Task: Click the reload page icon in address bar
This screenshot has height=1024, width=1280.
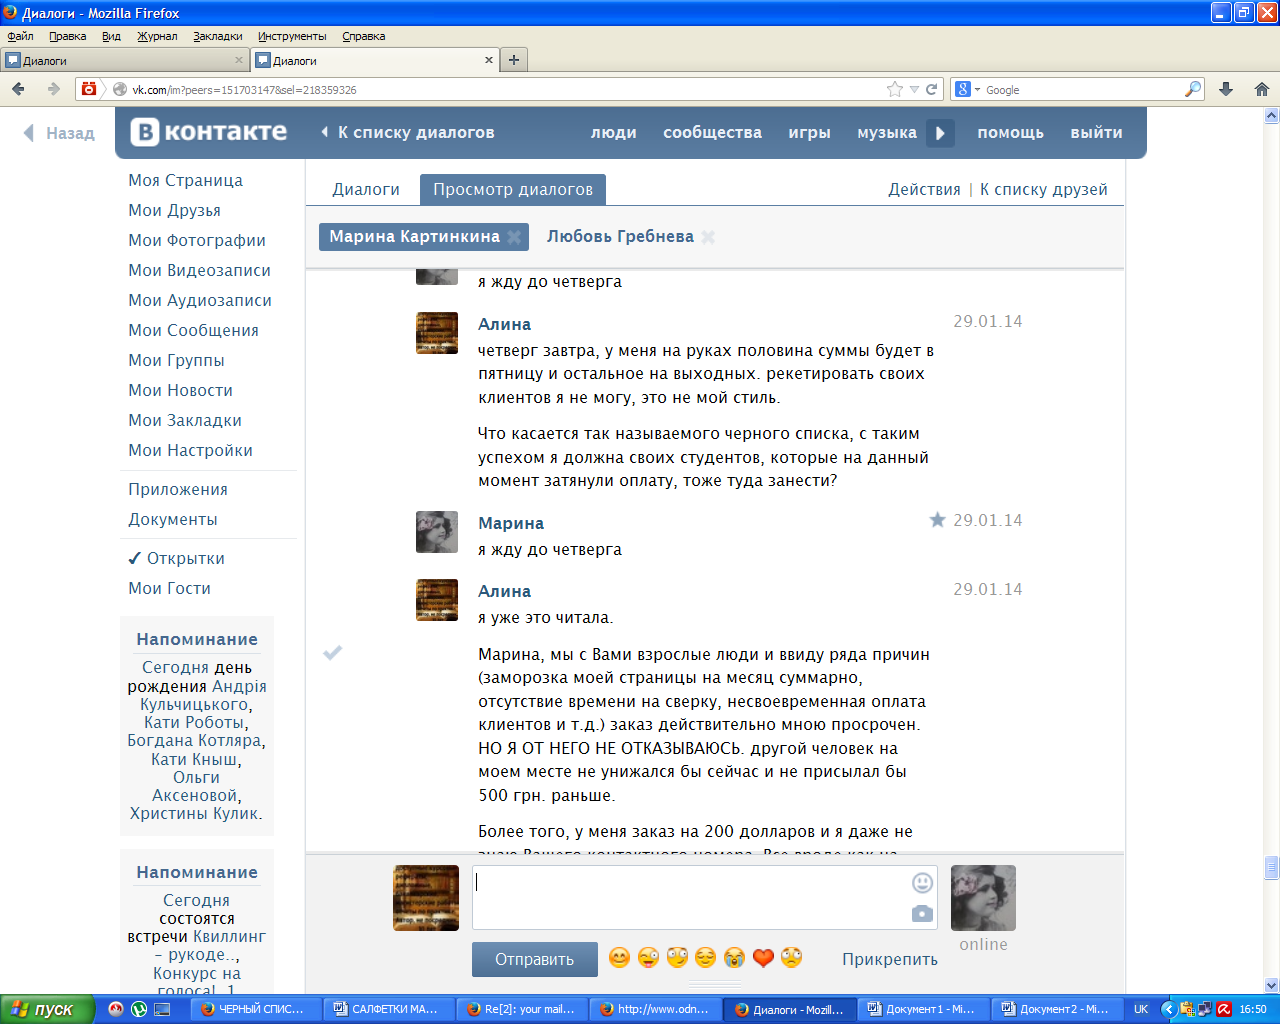Action: 931,89
